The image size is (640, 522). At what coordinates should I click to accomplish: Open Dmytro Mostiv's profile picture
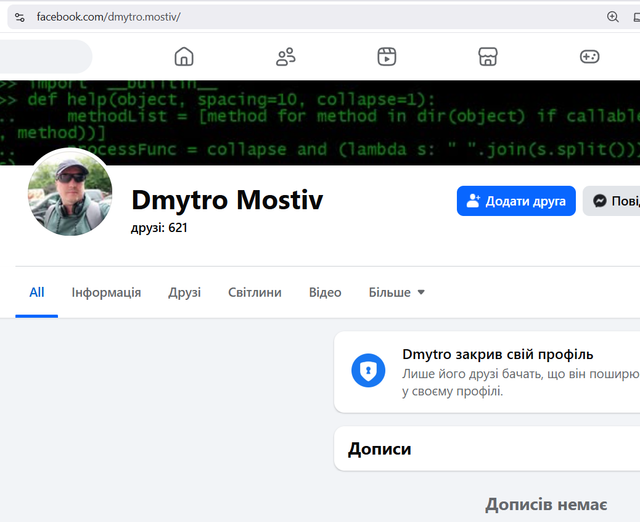pos(70,193)
